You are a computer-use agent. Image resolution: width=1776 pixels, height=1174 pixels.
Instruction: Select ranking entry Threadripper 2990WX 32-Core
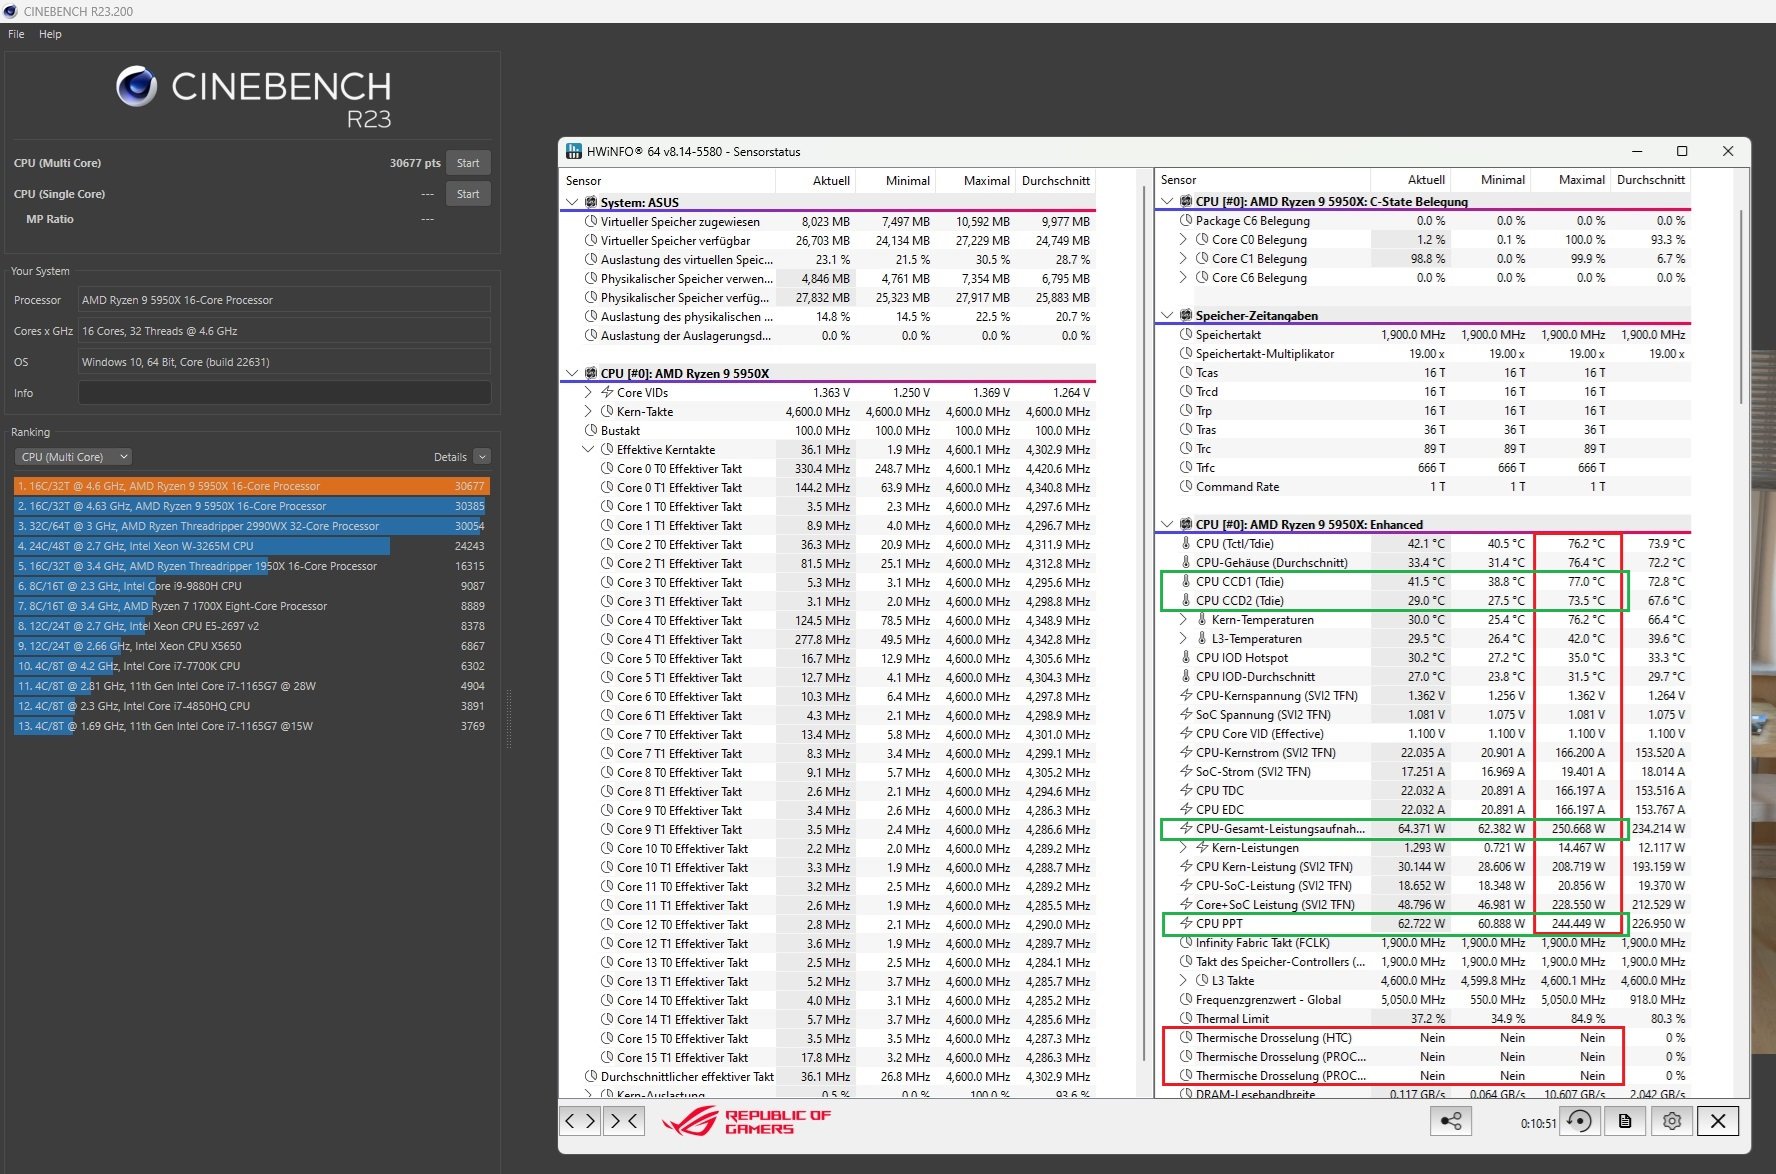252,526
